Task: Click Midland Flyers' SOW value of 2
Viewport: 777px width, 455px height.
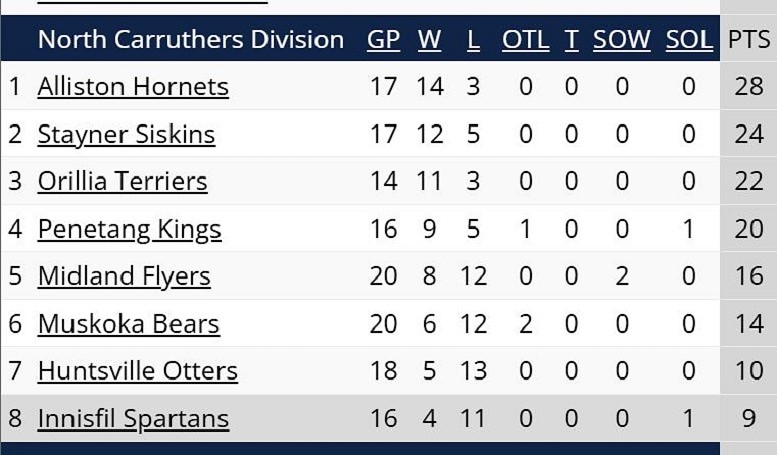Action: click(x=622, y=276)
